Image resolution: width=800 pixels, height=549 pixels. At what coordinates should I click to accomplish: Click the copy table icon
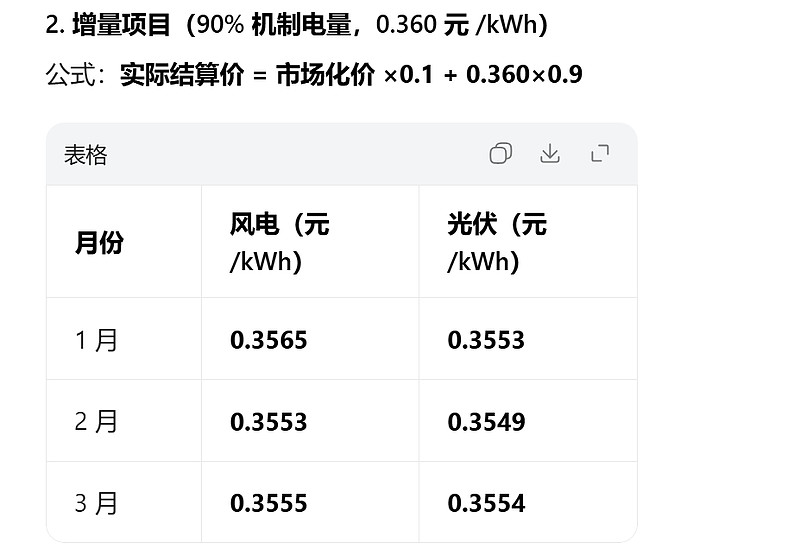pyautogui.click(x=501, y=154)
